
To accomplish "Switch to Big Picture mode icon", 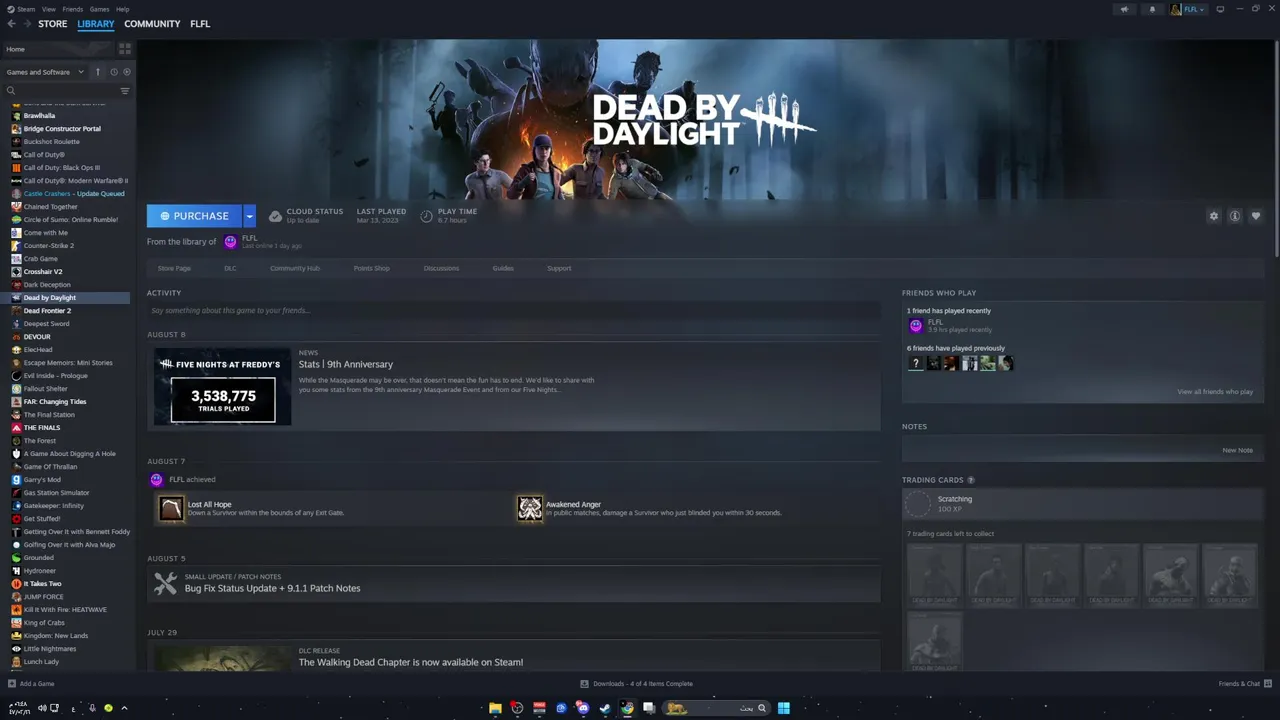I will coord(1220,9).
